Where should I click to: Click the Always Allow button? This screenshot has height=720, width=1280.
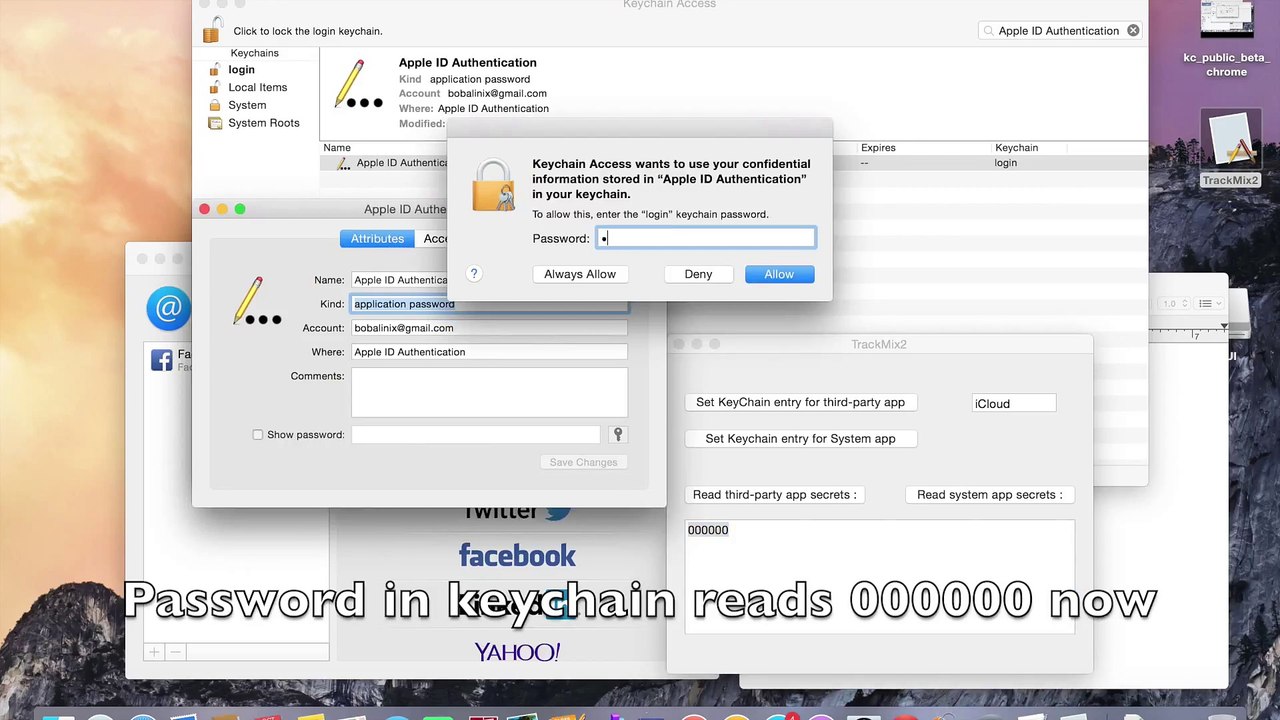click(x=580, y=274)
